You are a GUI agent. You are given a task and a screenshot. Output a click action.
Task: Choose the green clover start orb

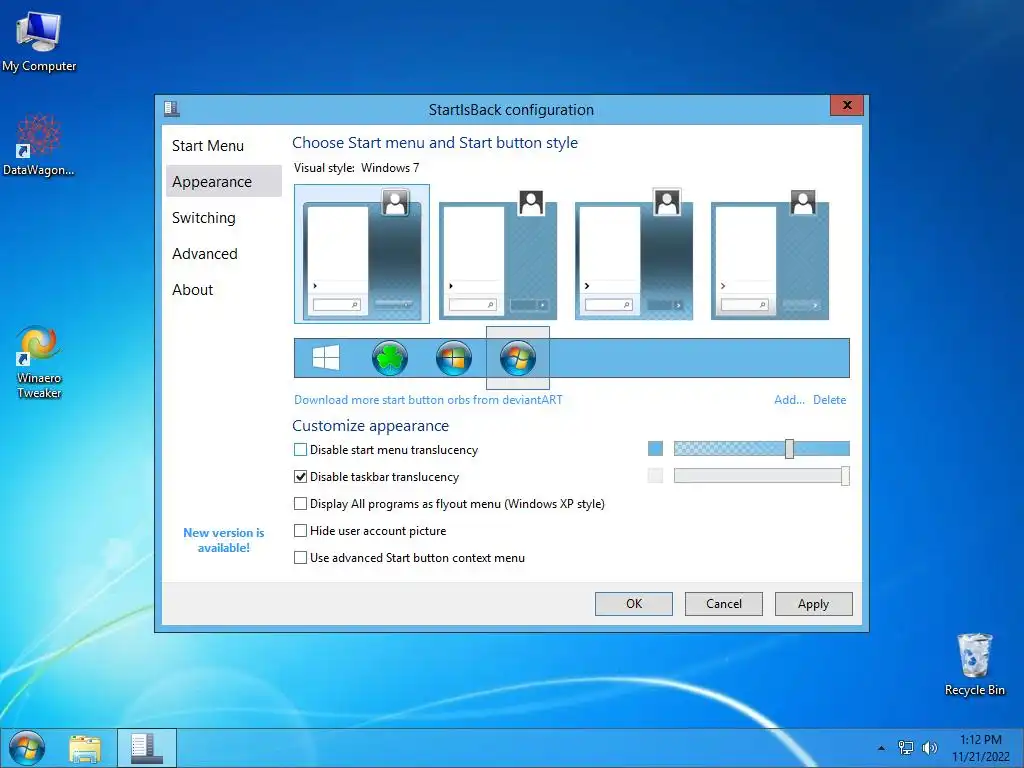[x=390, y=358]
